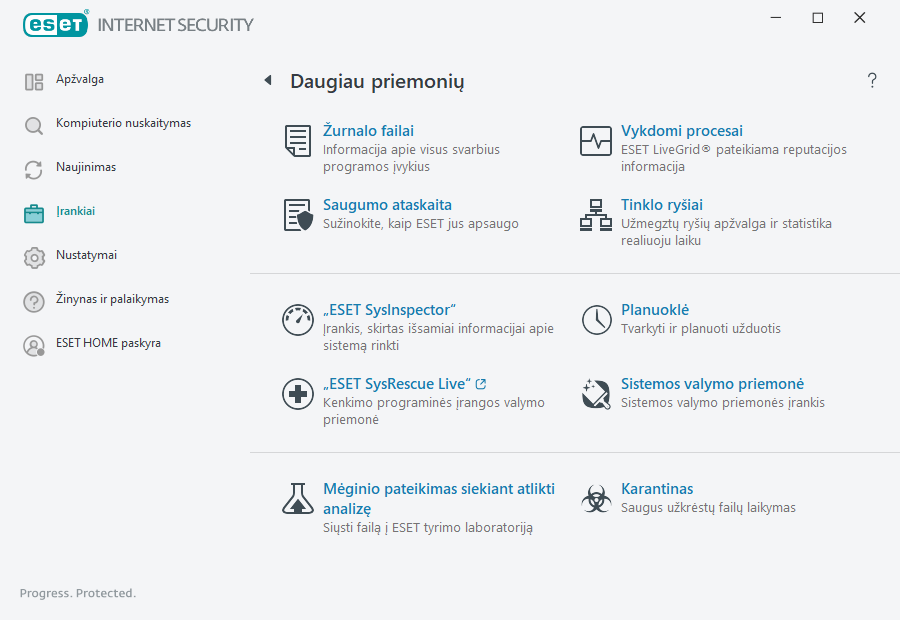Collapse back from Daugiau priemonių view
Image resolution: width=900 pixels, height=620 pixels.
click(267, 79)
